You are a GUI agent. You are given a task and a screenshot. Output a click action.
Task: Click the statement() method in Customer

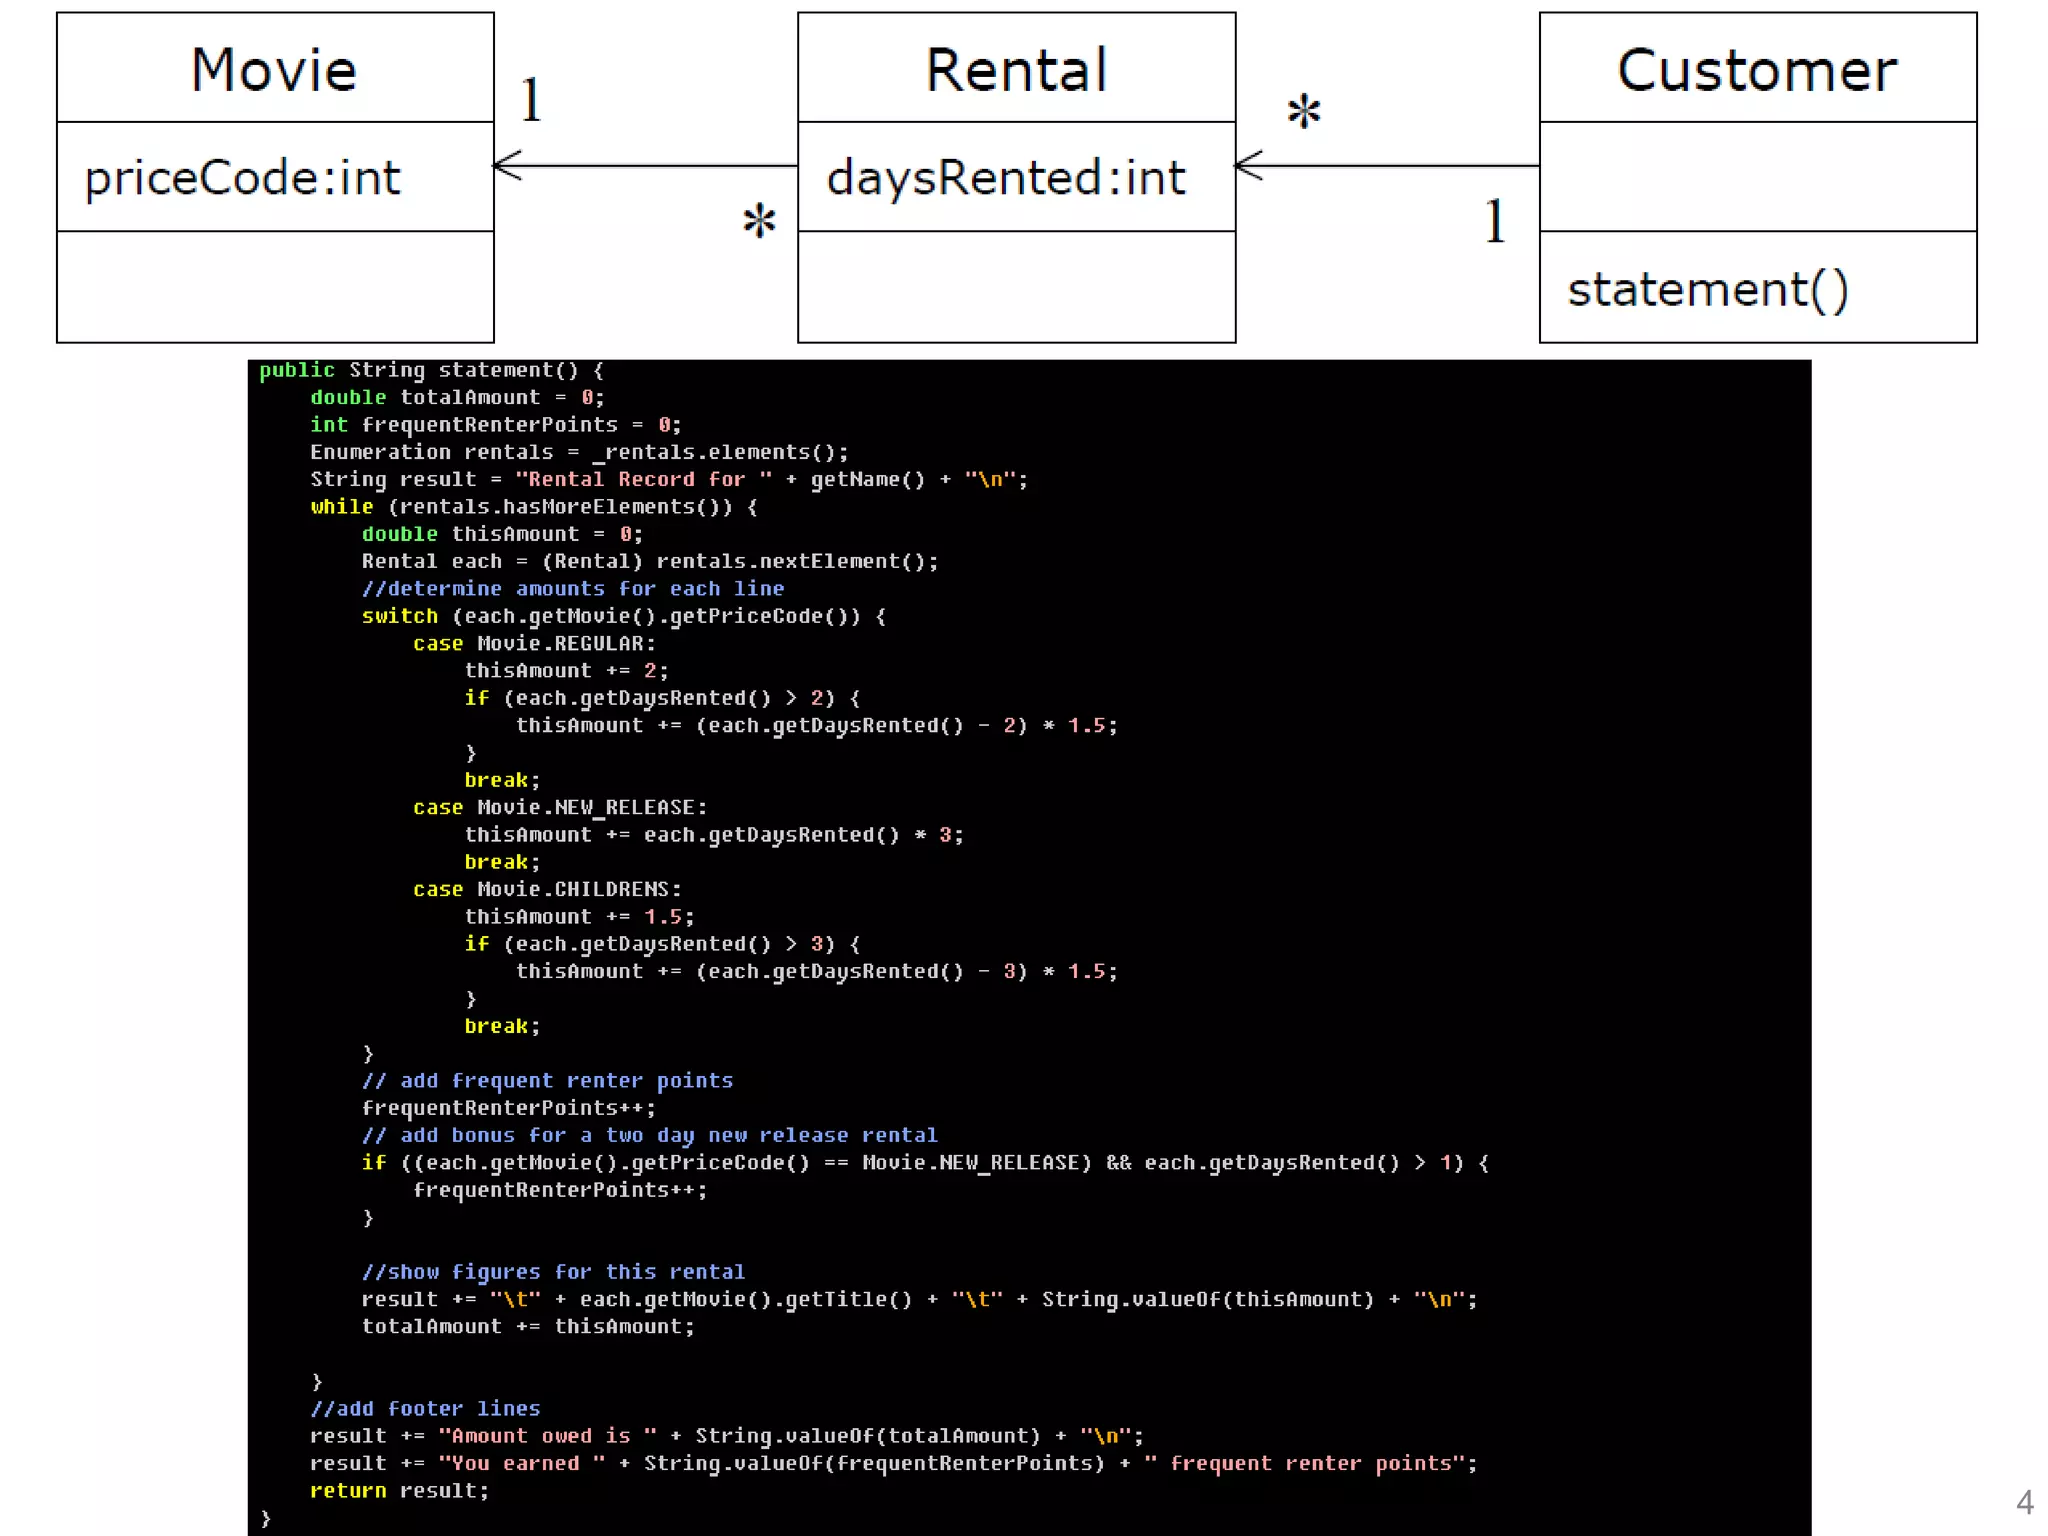pyautogui.click(x=1708, y=289)
